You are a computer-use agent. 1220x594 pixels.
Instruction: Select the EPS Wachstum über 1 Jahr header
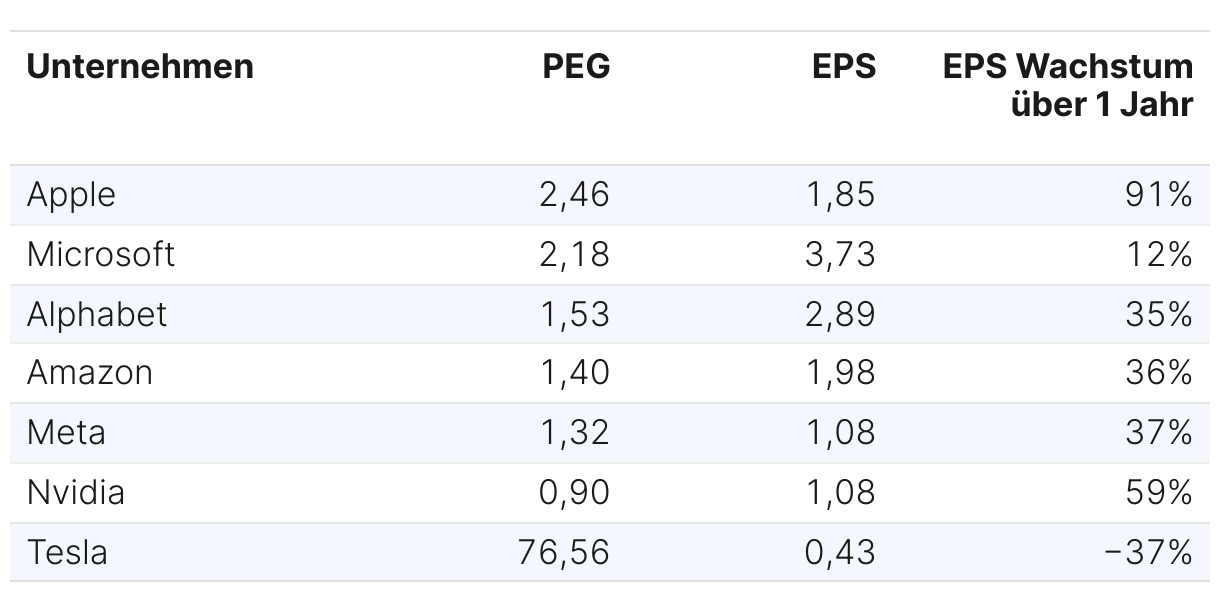(1068, 85)
